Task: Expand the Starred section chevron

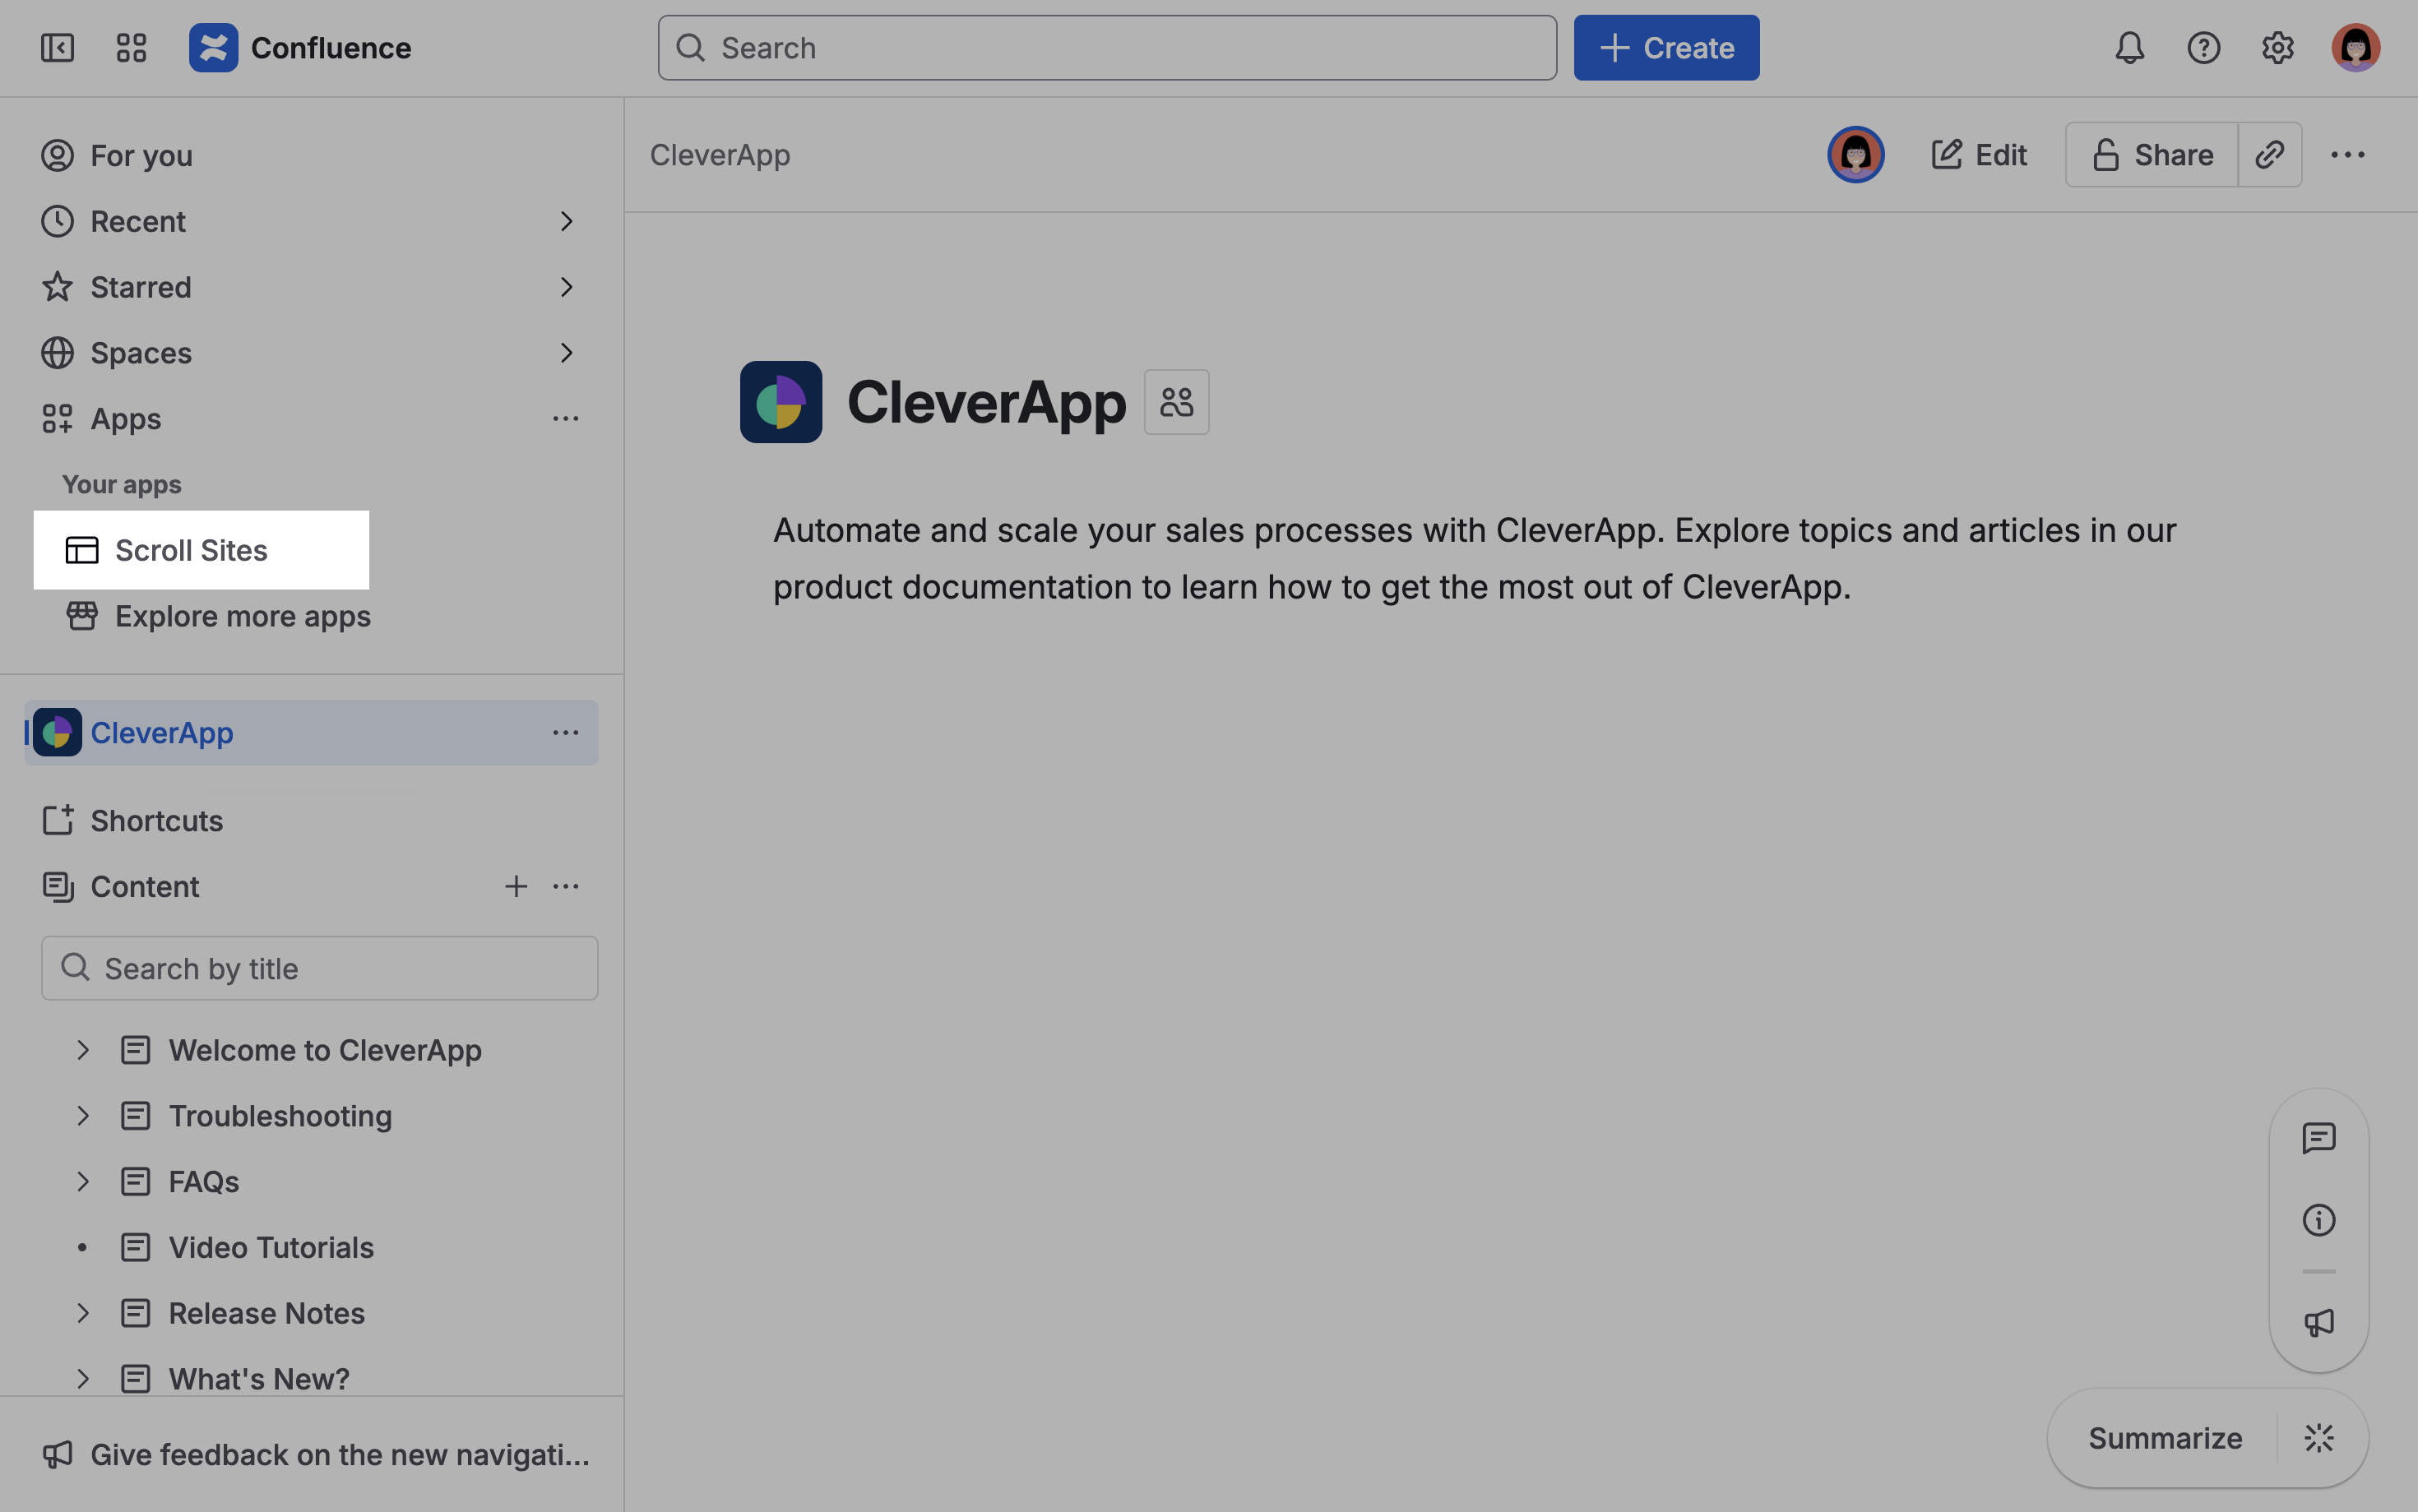Action: 566,287
